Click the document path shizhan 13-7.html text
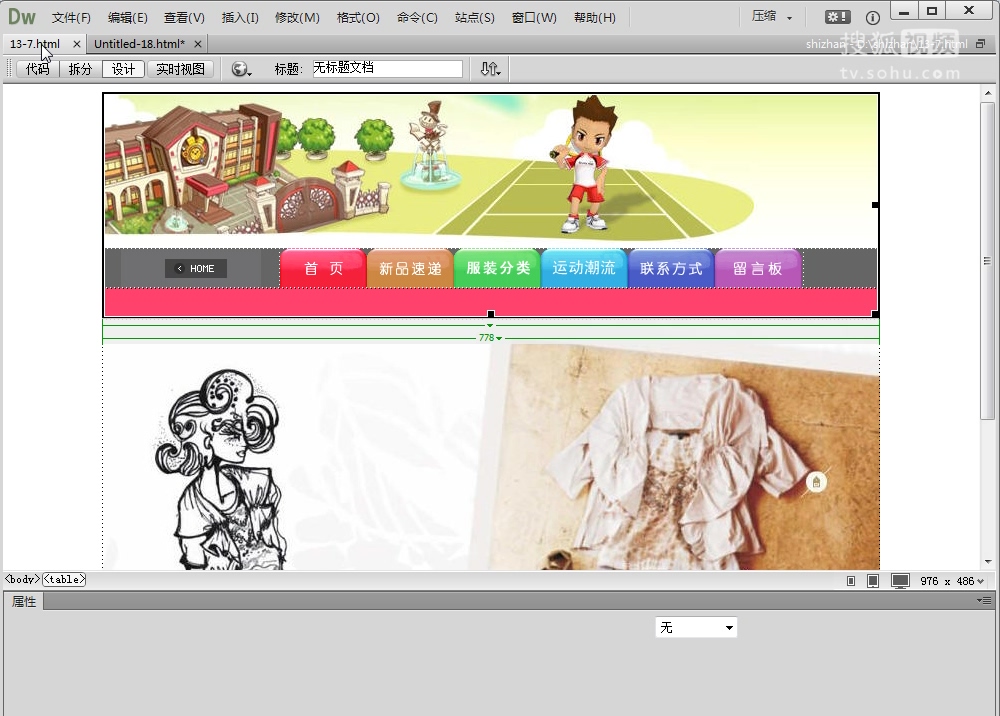Image resolution: width=1000 pixels, height=716 pixels. tap(886, 44)
